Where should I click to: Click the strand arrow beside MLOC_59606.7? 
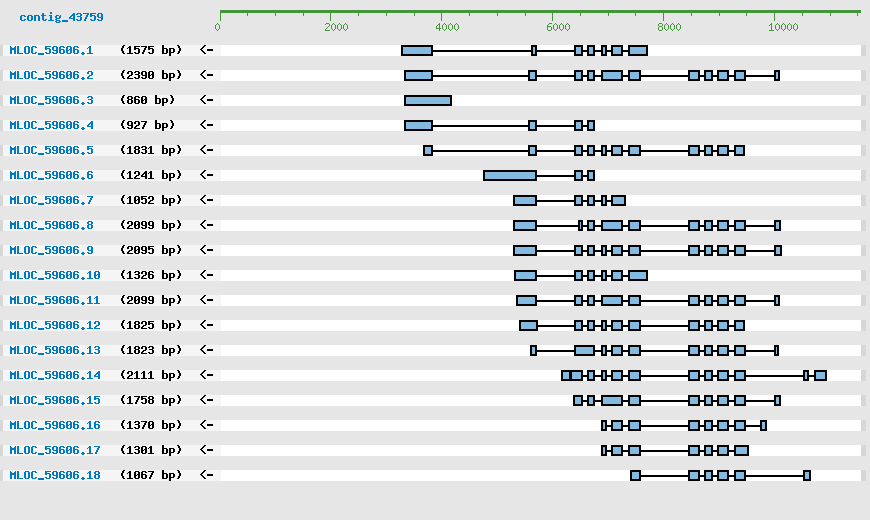pyautogui.click(x=206, y=200)
